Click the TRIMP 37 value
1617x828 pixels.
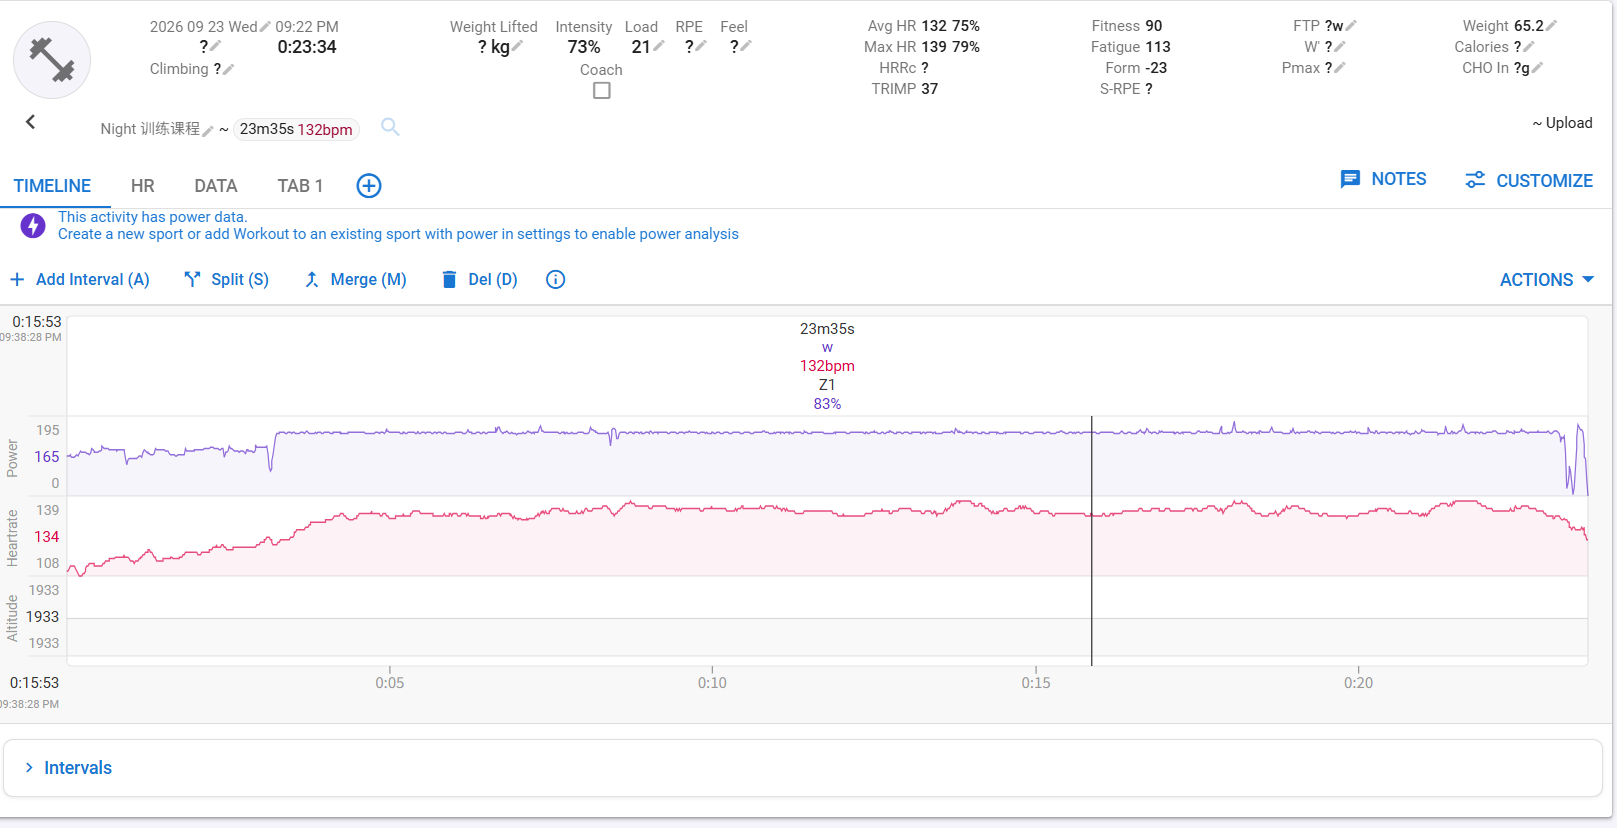coord(929,89)
